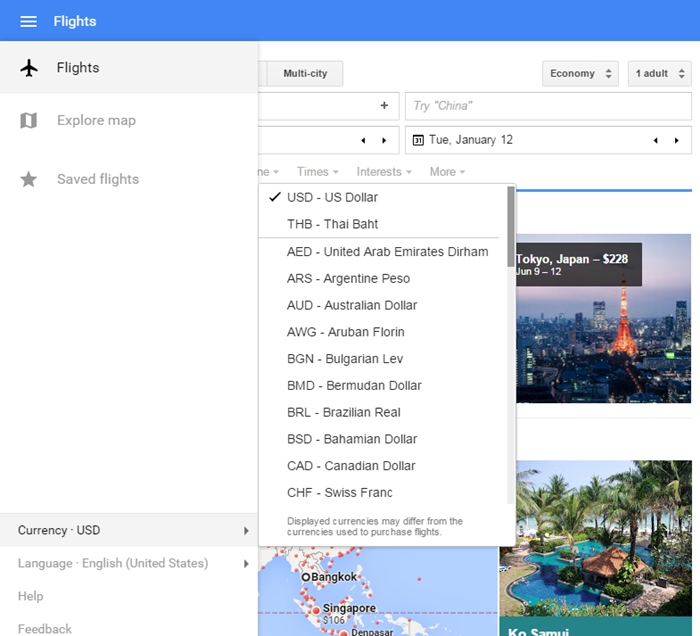
Task: Go to next day for Tue, January 12
Action: [677, 141]
